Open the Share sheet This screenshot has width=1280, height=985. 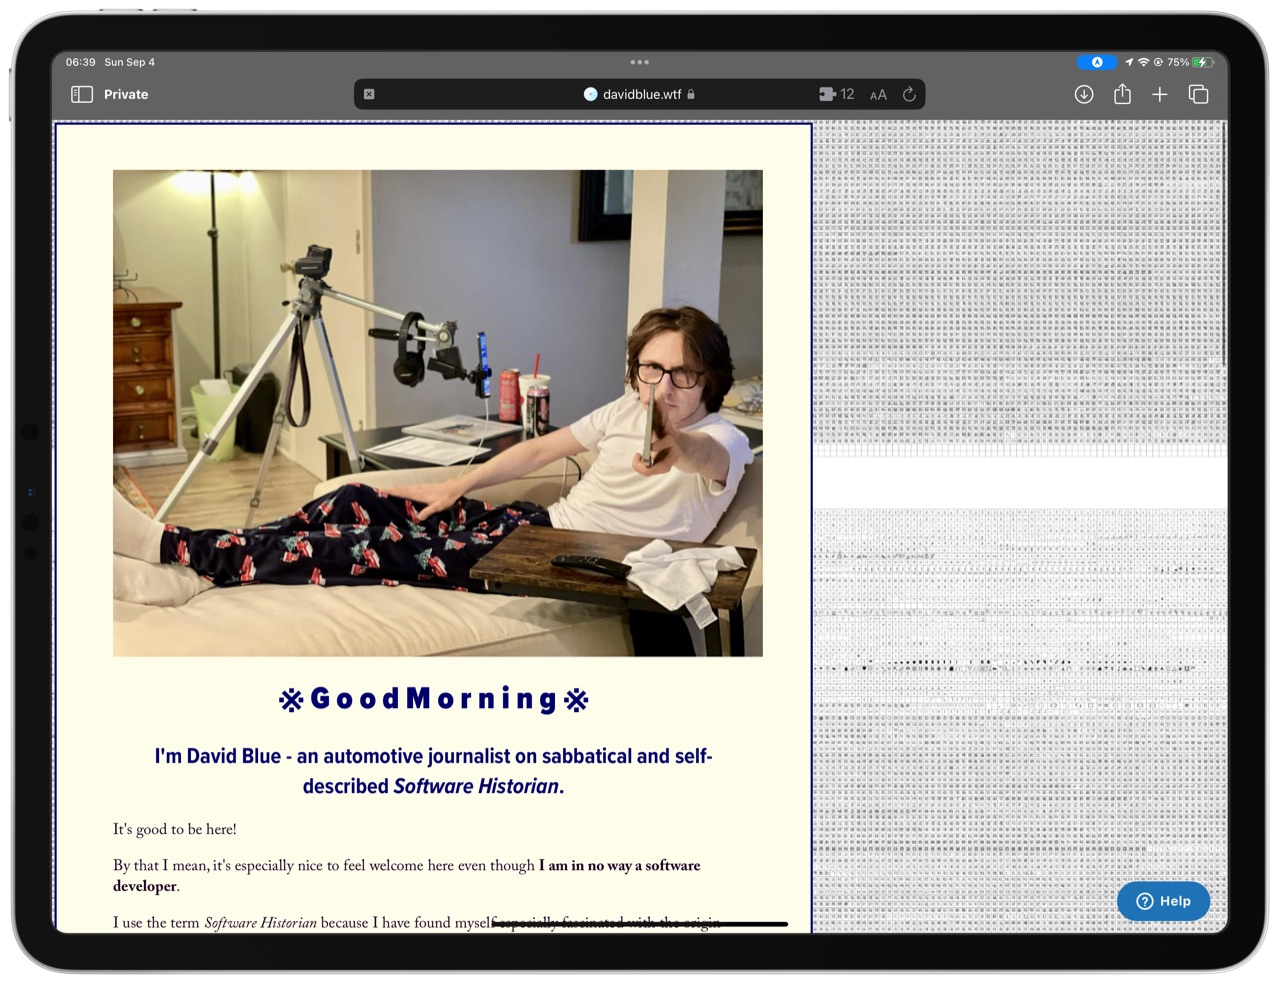1122,94
